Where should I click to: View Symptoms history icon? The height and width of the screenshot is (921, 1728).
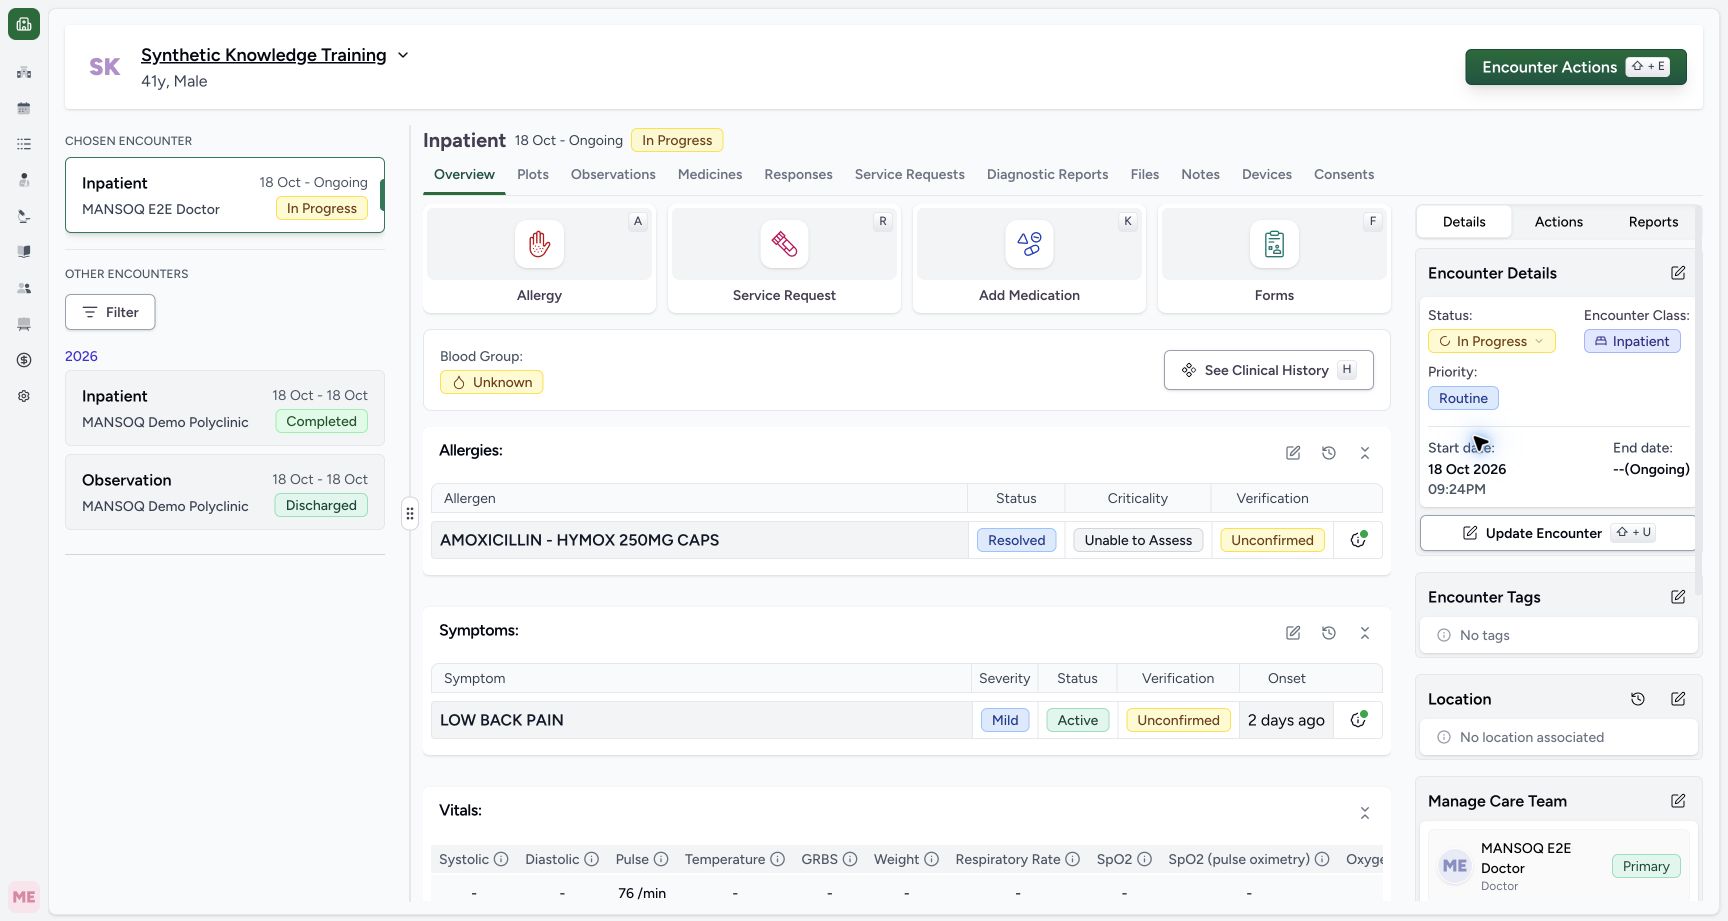point(1329,633)
